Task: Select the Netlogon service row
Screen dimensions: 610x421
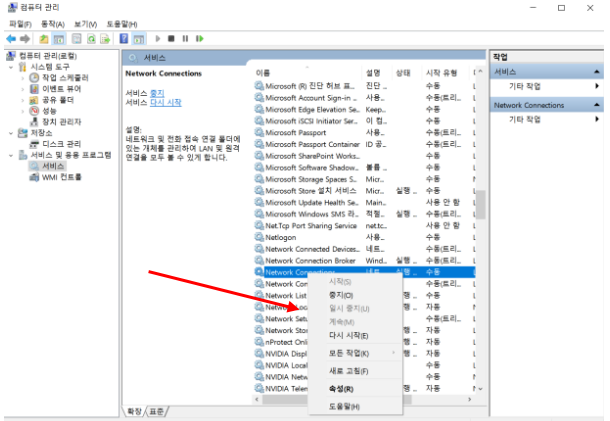Action: click(x=364, y=237)
